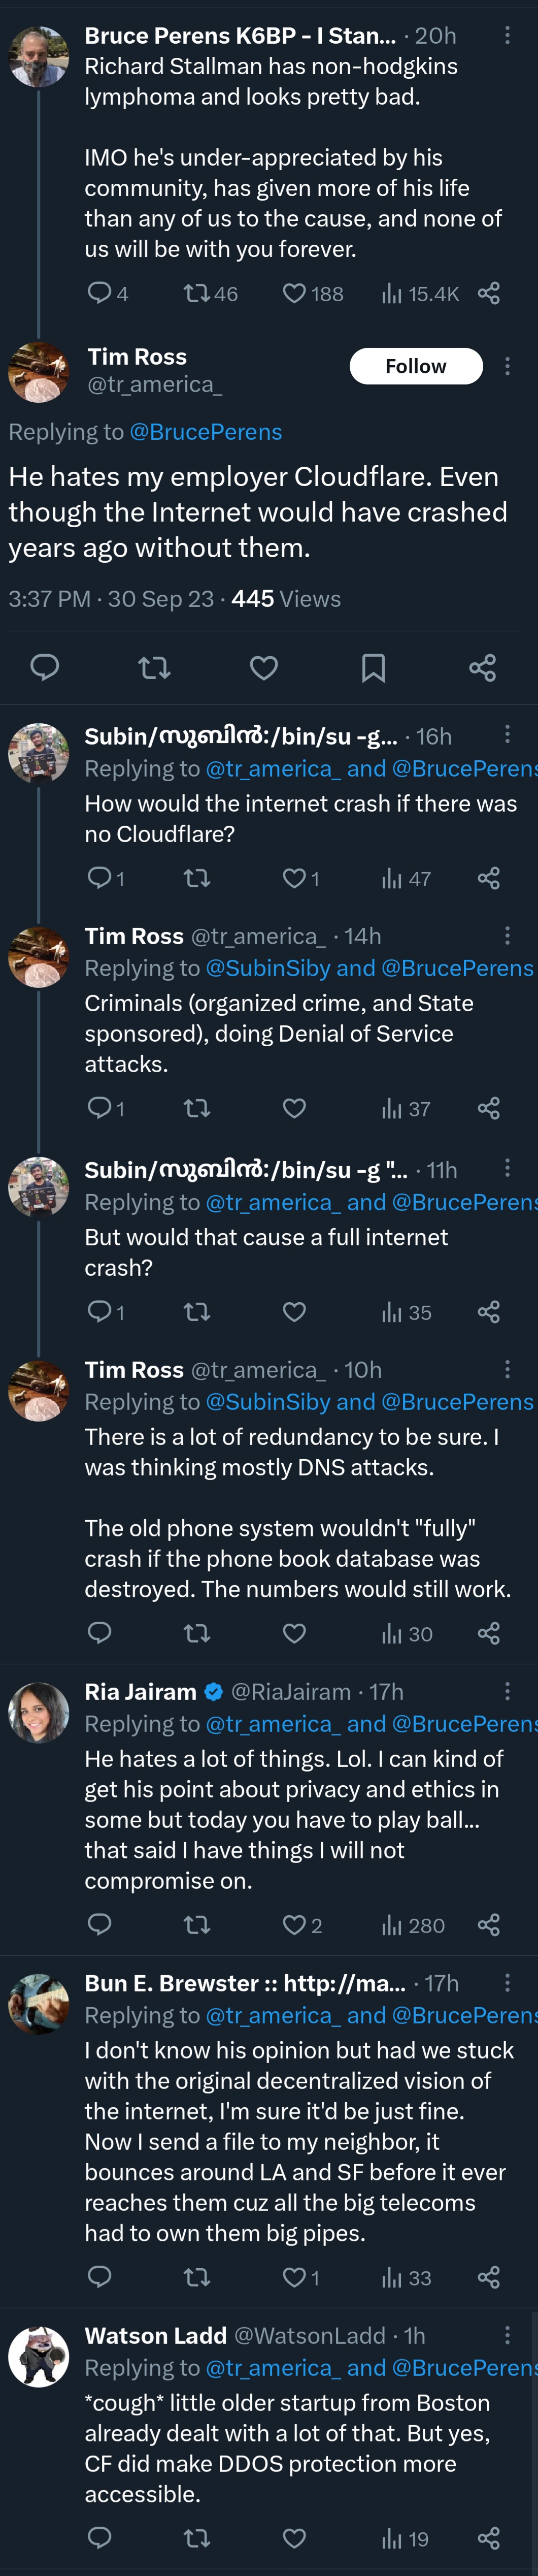Share Watson Ladd's reply
The width and height of the screenshot is (538, 2576).
click(x=489, y=2538)
